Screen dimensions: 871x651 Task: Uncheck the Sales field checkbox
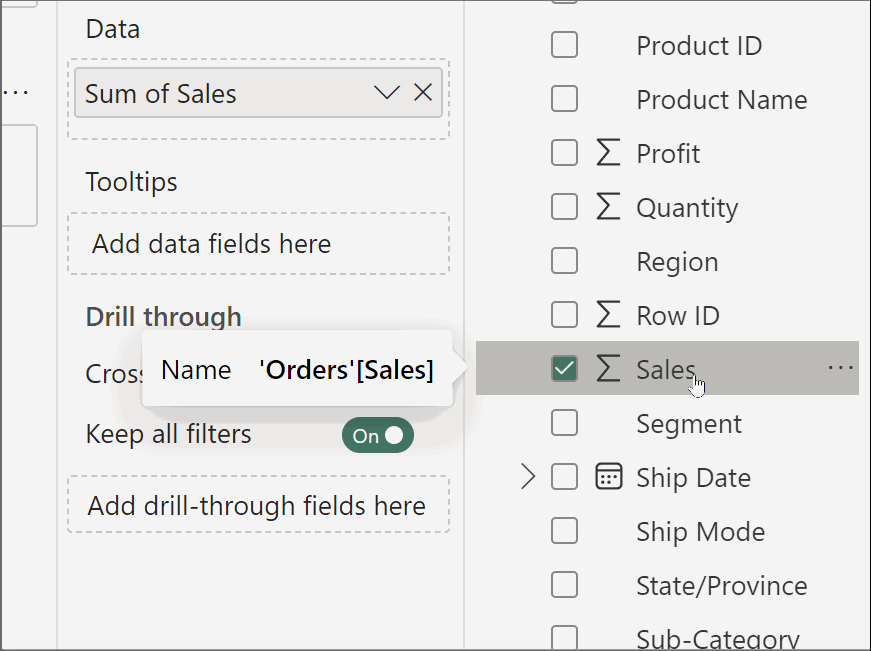565,369
